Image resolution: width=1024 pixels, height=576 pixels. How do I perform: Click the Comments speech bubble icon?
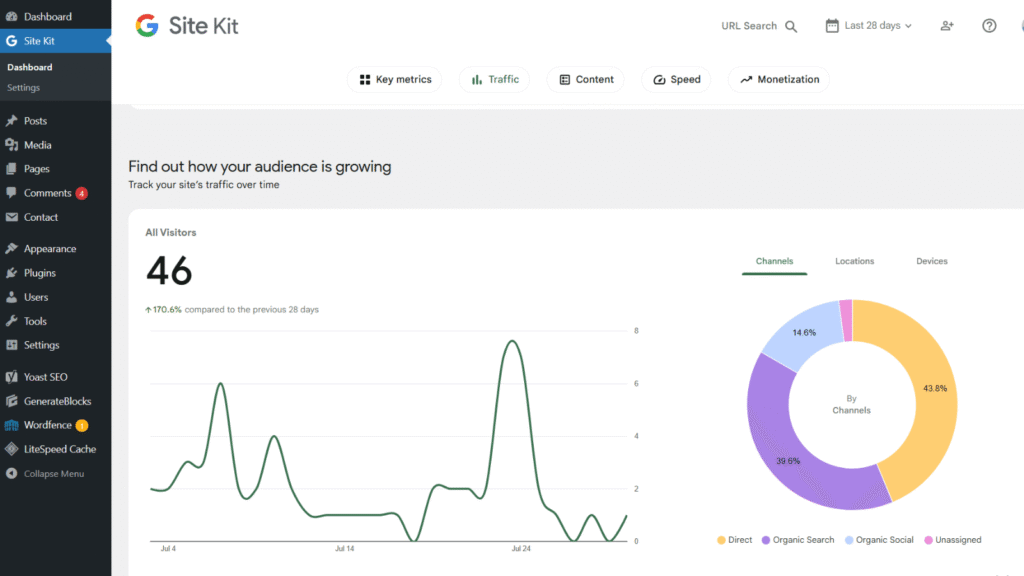[x=11, y=193]
